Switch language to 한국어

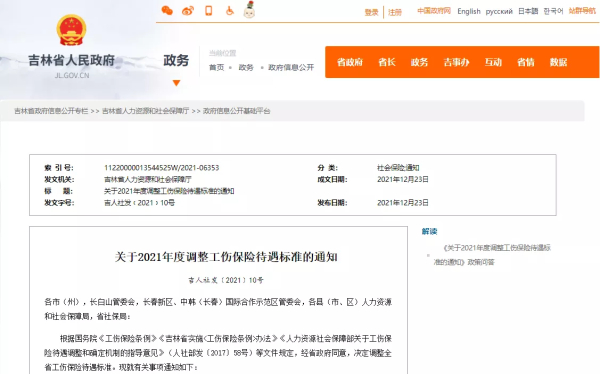pos(553,11)
